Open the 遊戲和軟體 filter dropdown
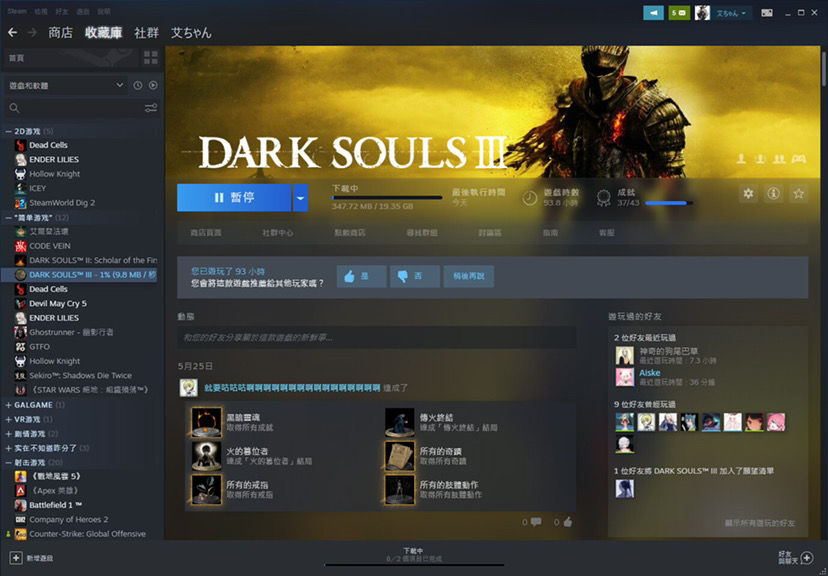Screen dimensions: 828x576 point(65,85)
